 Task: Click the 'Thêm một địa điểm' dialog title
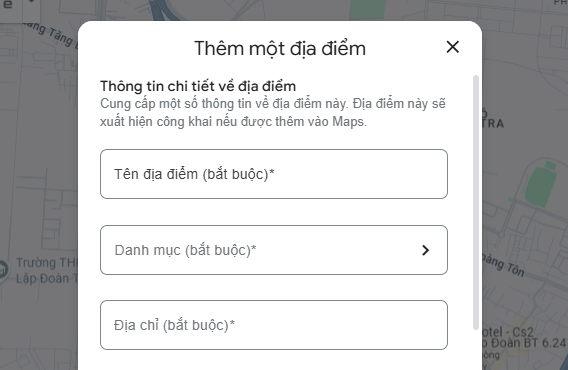click(280, 49)
